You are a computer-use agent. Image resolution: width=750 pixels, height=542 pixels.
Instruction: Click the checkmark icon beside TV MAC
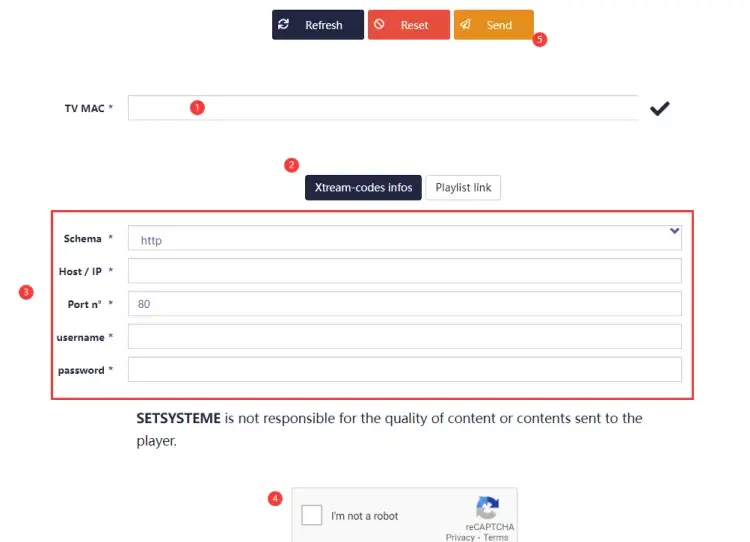pos(659,108)
